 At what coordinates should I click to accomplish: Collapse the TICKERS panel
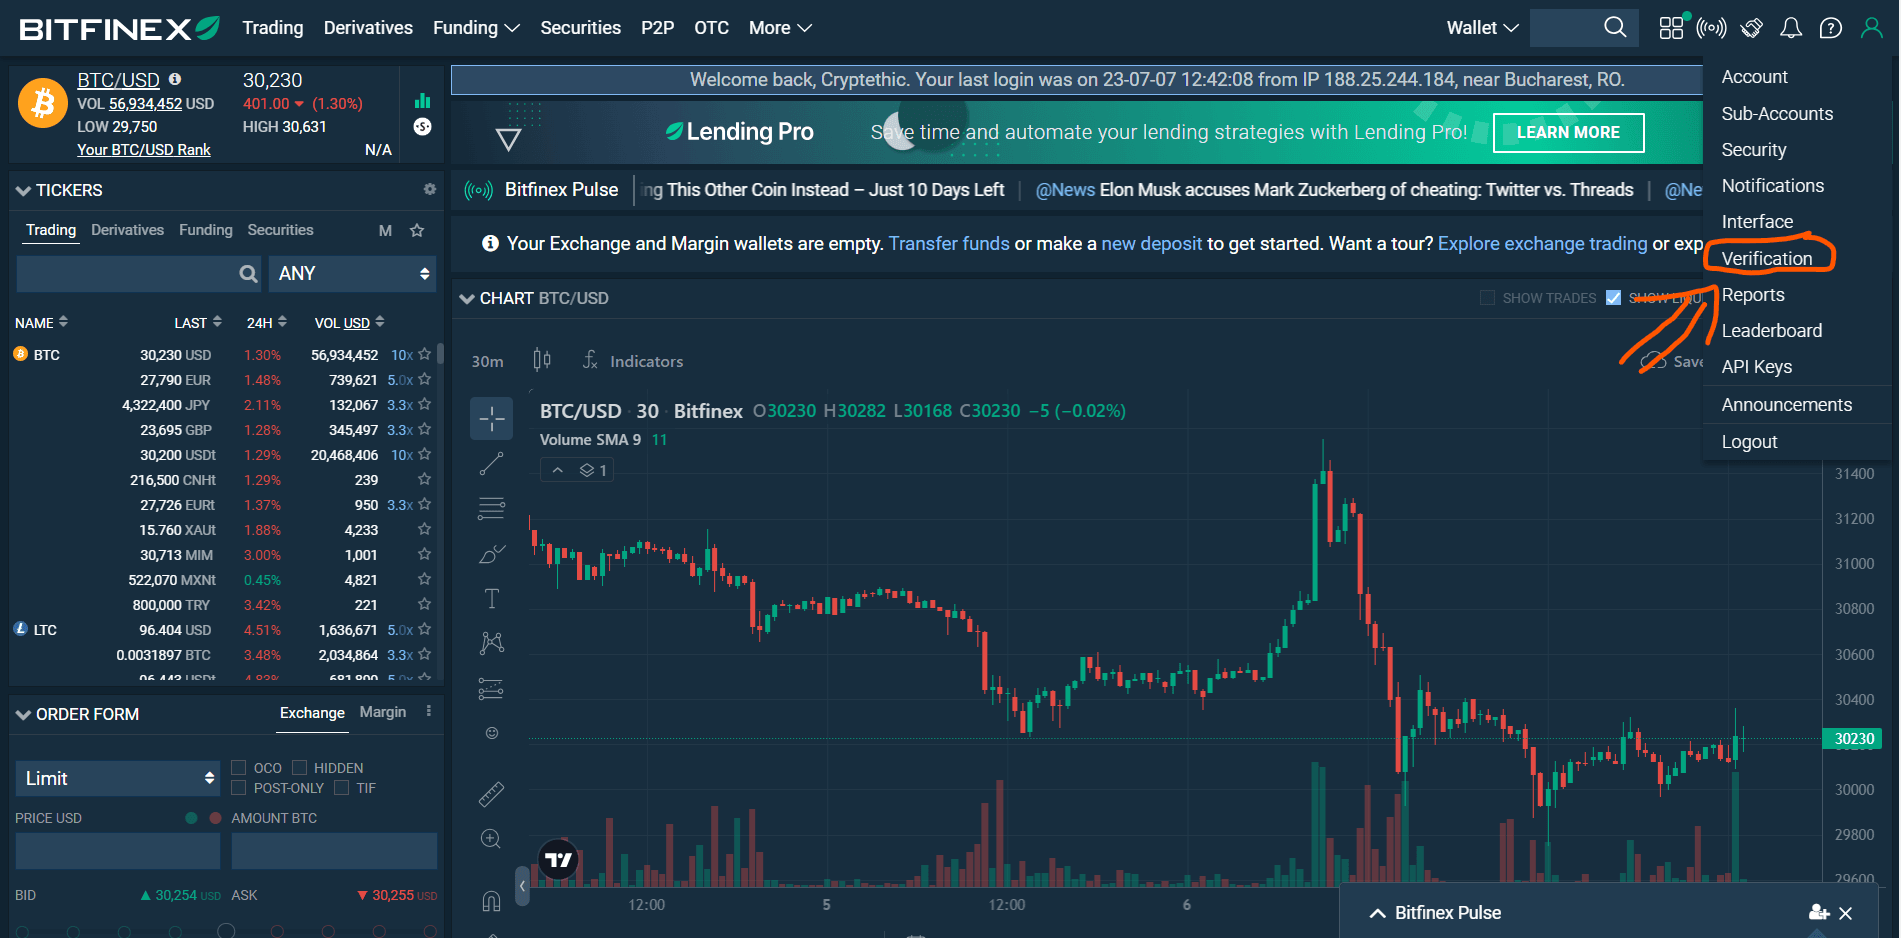pos(23,190)
